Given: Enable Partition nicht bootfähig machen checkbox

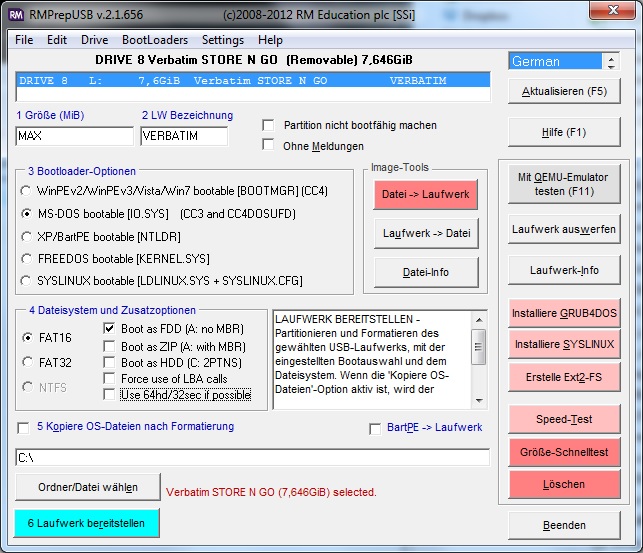Looking at the screenshot, I should pyautogui.click(x=268, y=125).
